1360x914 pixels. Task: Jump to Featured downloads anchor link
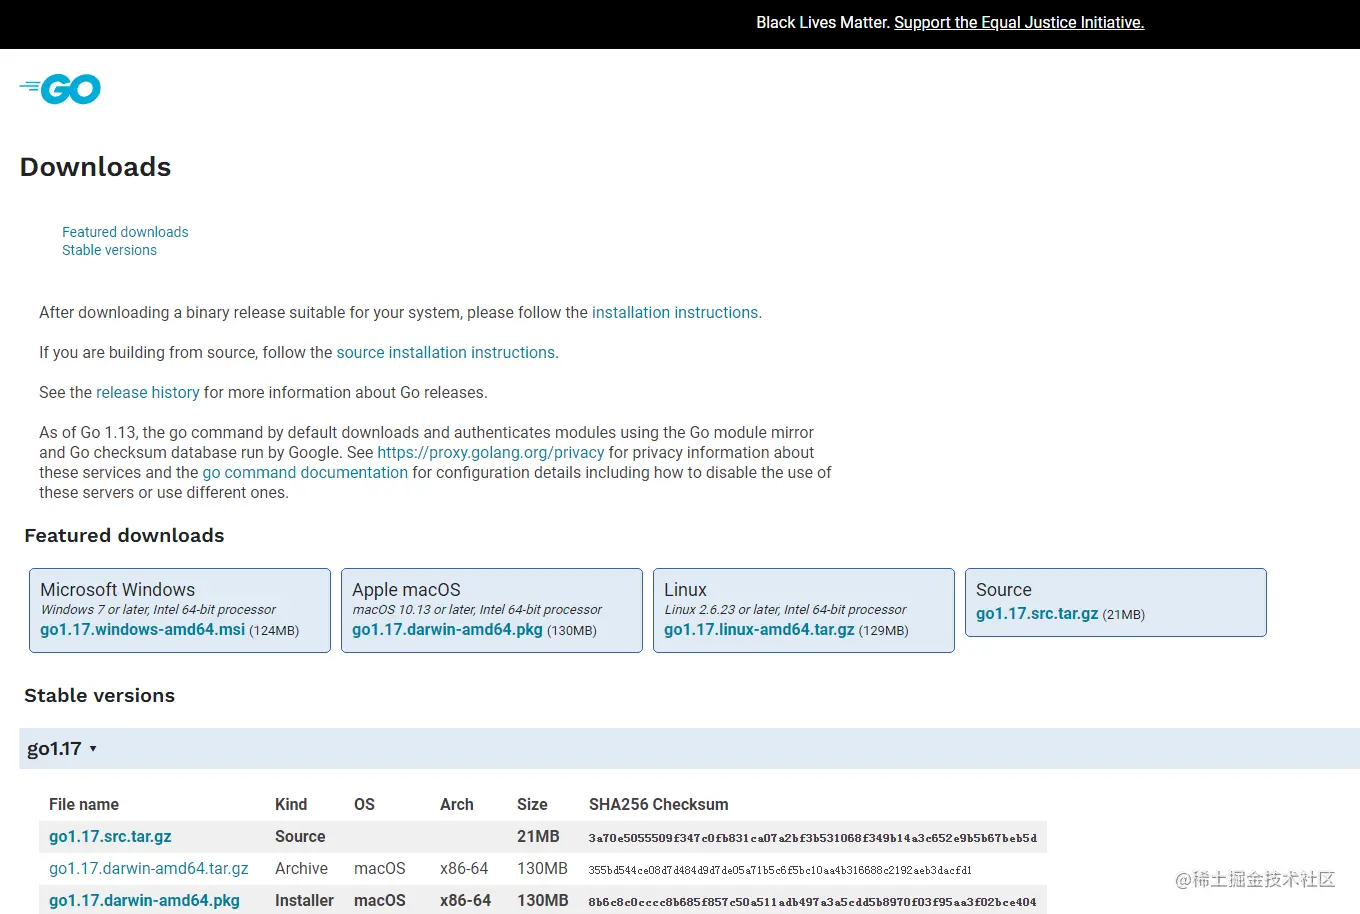[x=125, y=232]
